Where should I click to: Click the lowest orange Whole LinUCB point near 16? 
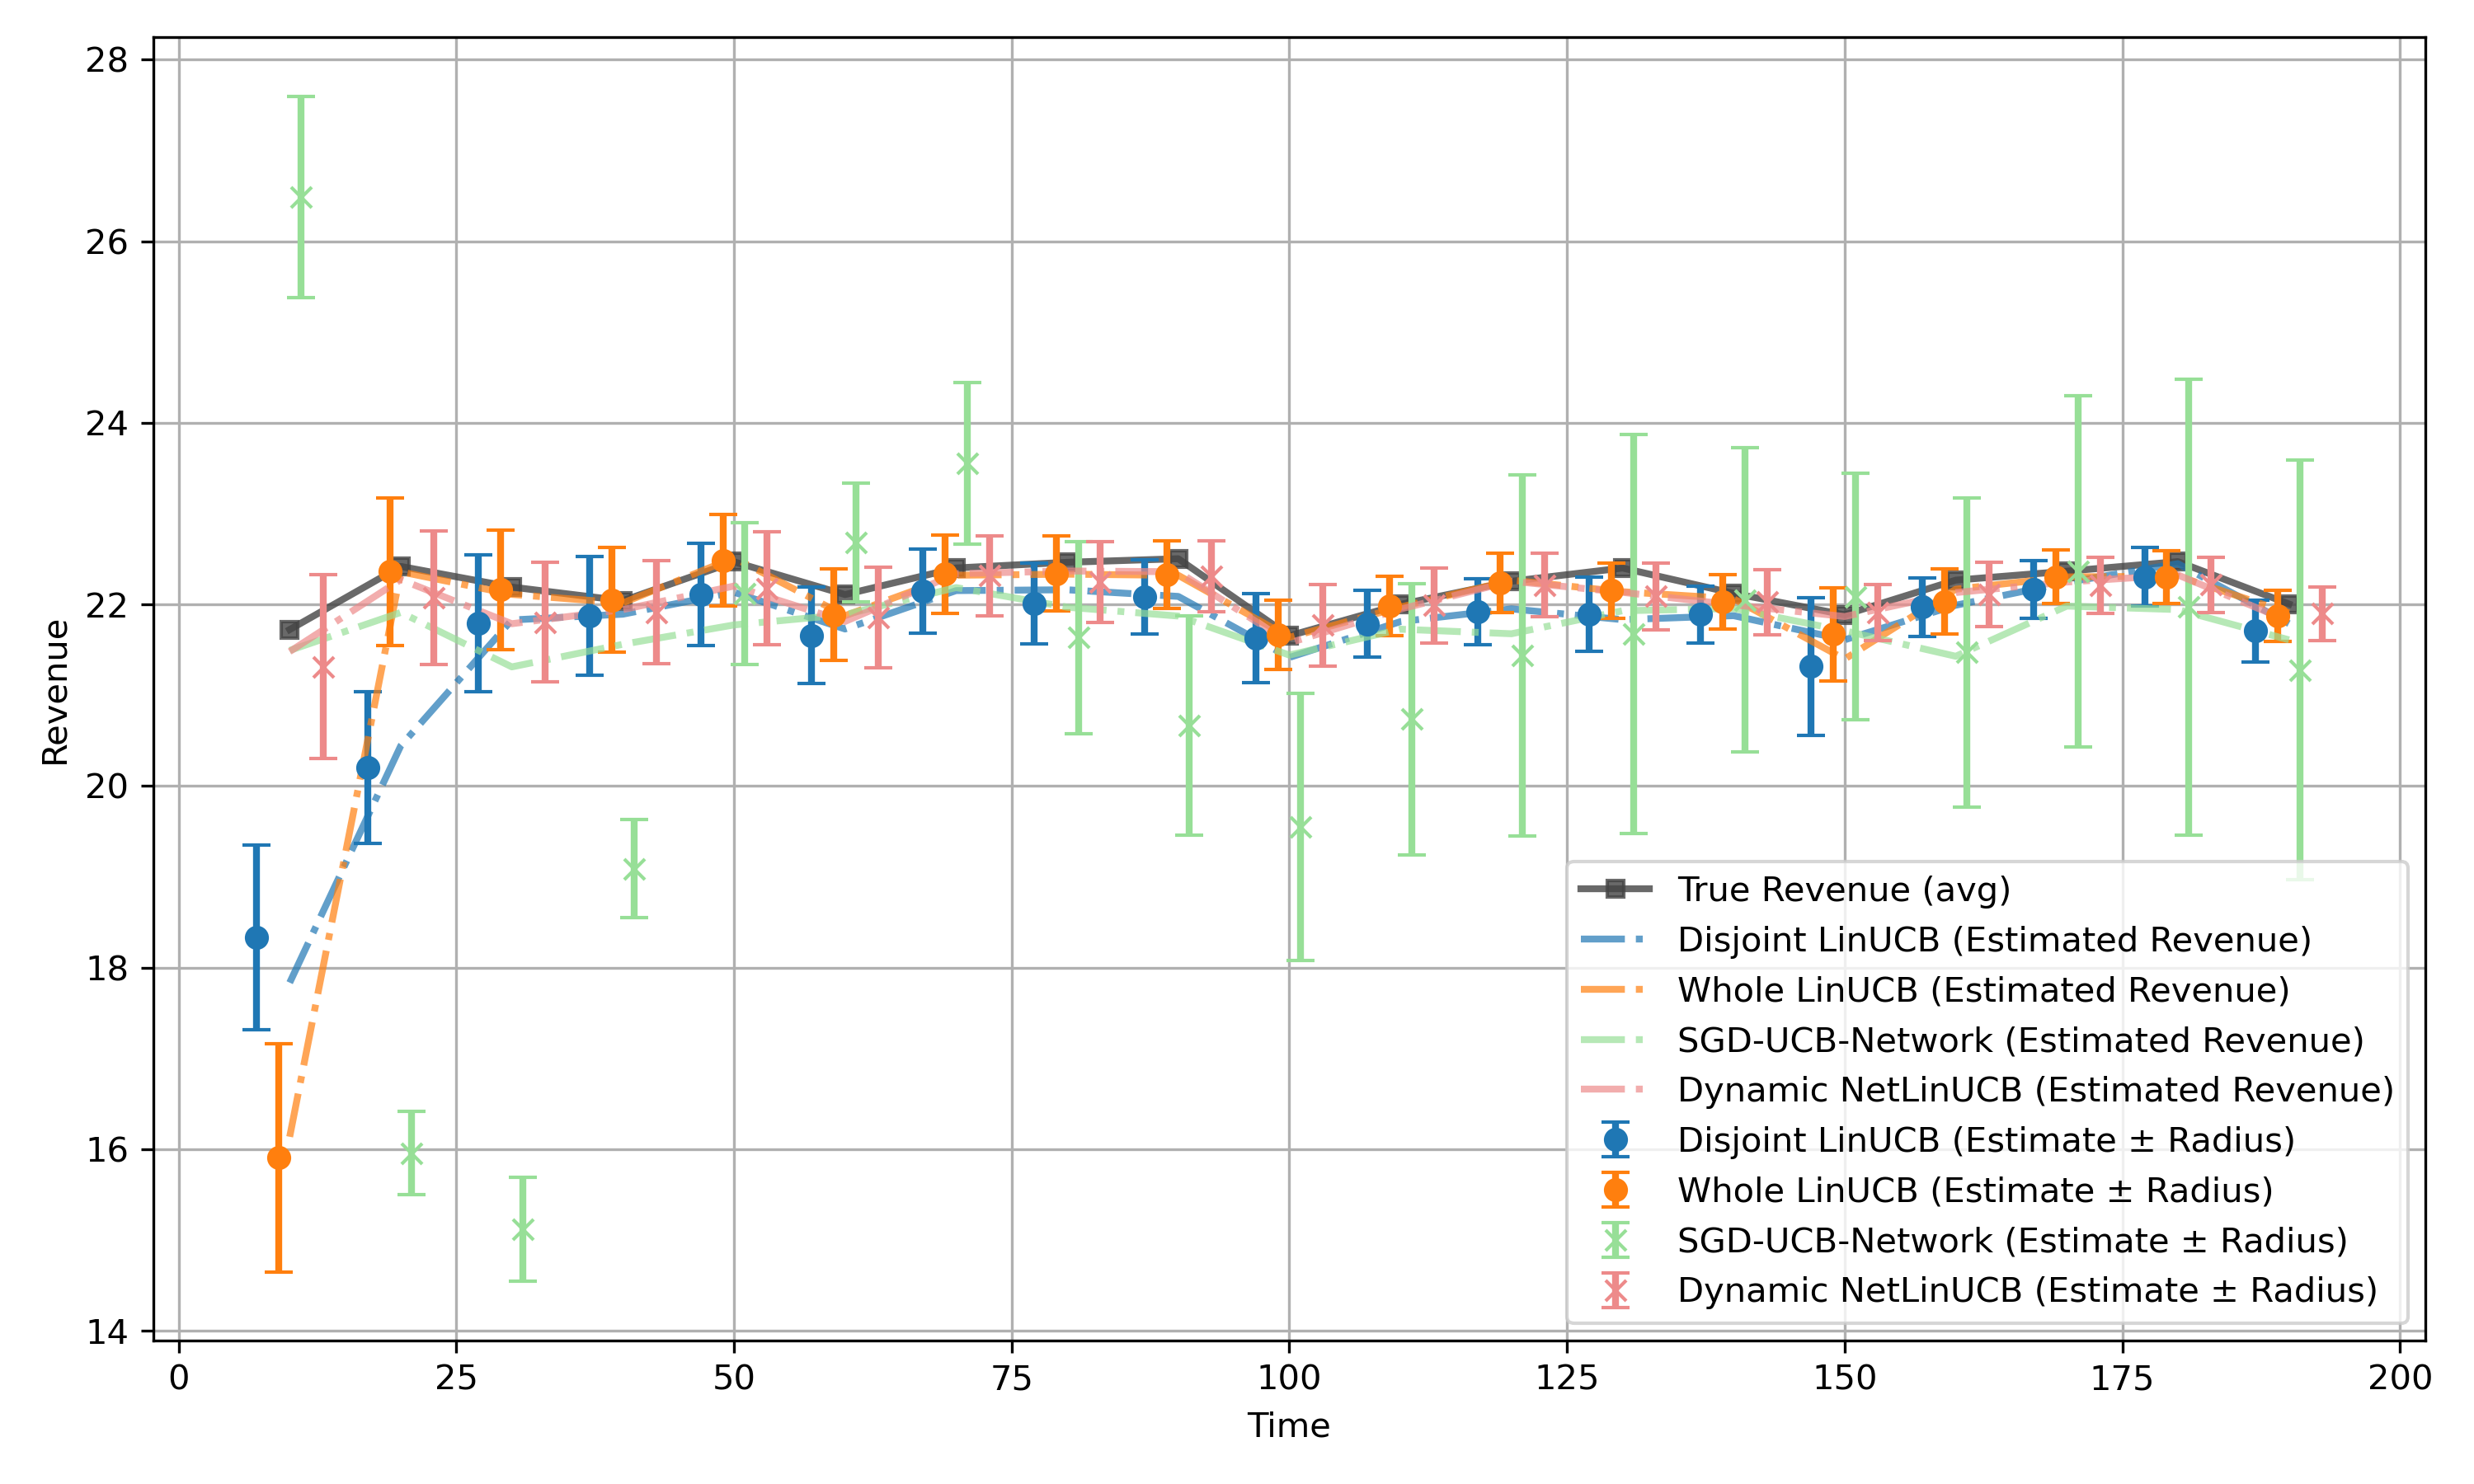[x=279, y=1157]
